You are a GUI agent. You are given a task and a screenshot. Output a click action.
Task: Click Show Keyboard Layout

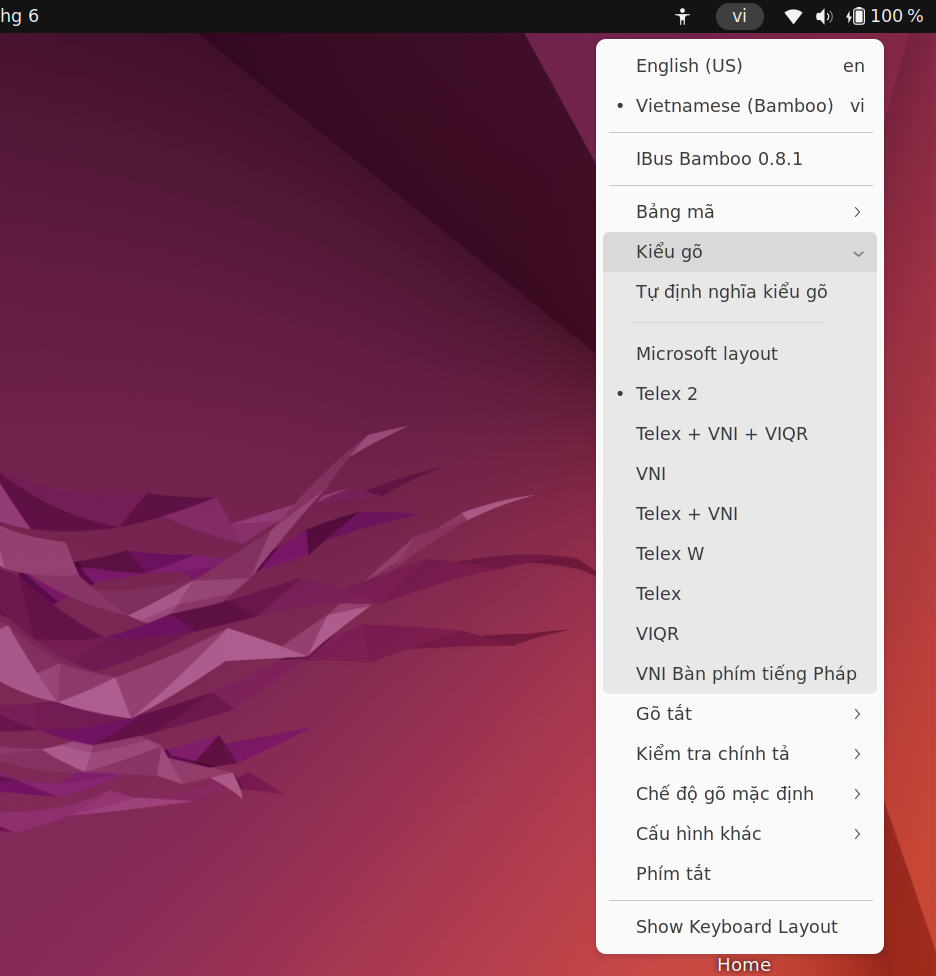tap(740, 927)
